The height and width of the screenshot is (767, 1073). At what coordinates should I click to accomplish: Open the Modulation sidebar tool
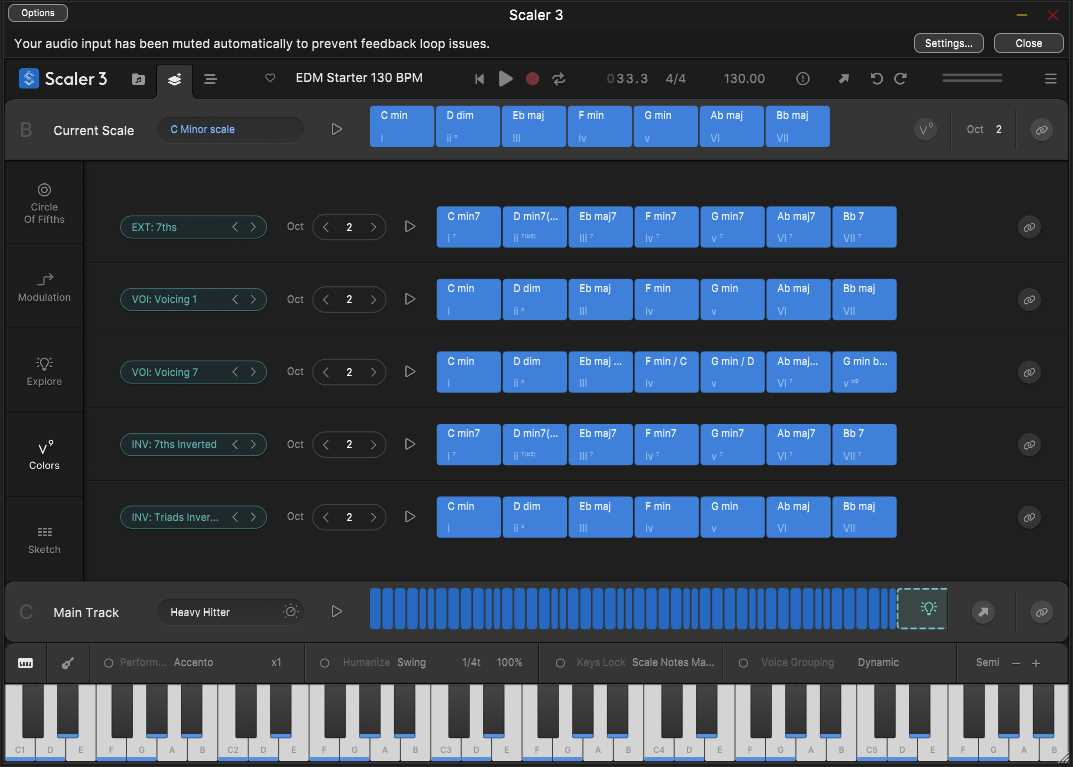pyautogui.click(x=44, y=287)
